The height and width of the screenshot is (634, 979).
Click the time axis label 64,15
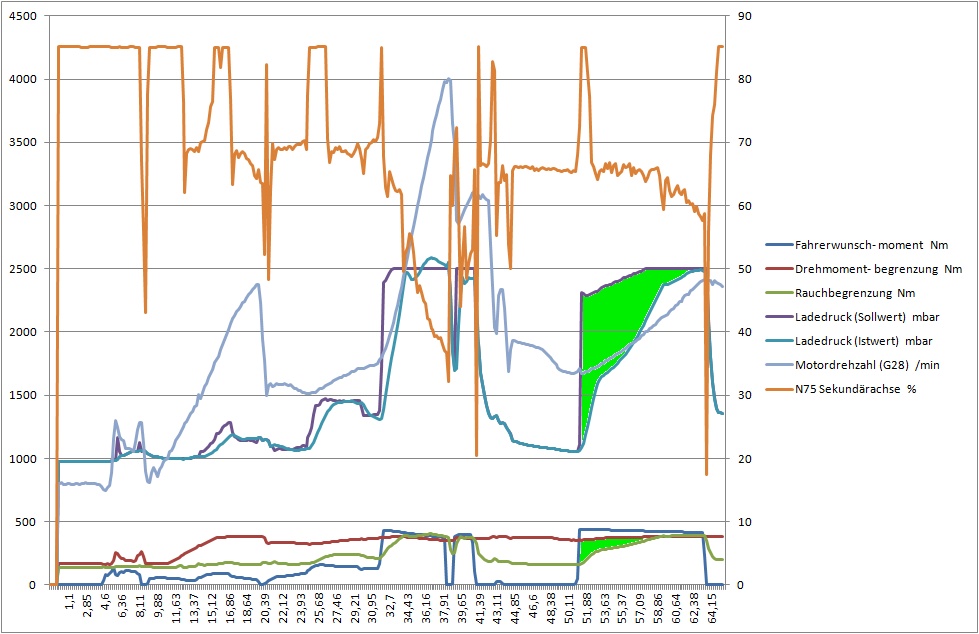click(712, 608)
